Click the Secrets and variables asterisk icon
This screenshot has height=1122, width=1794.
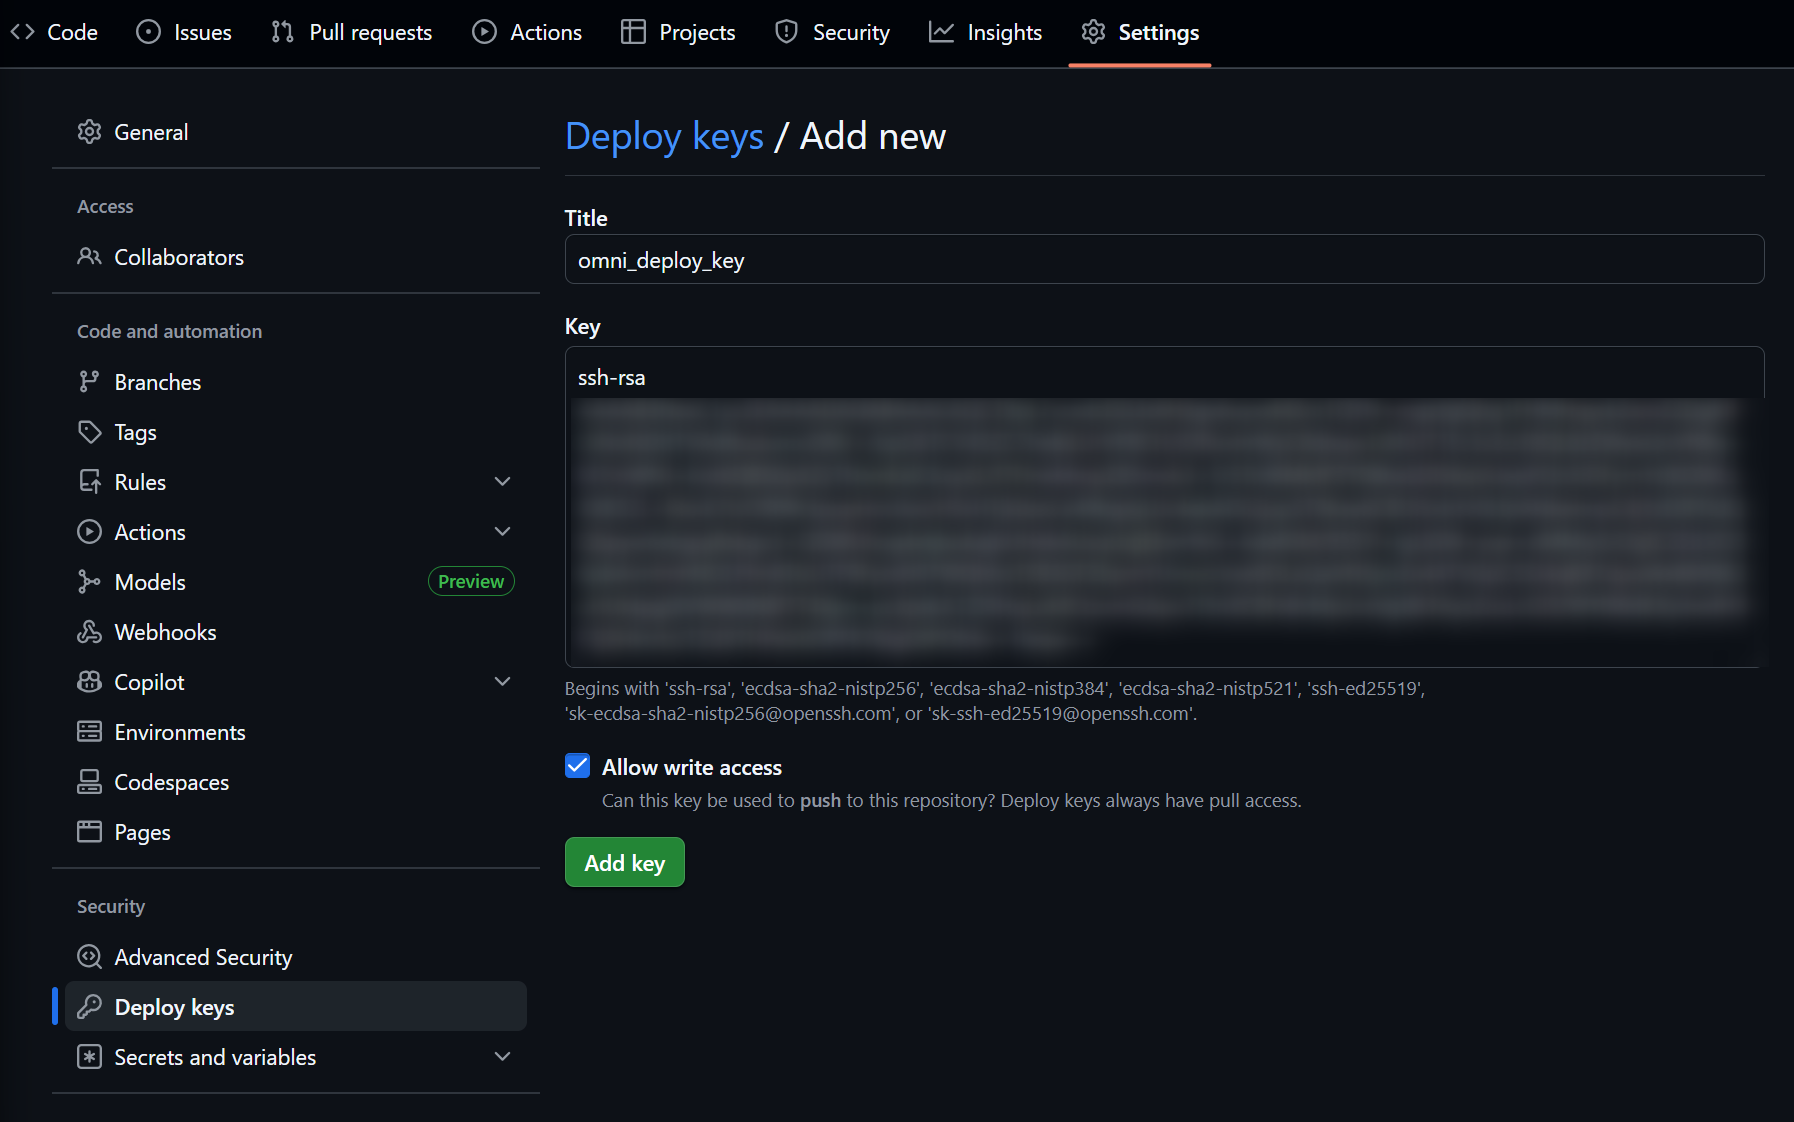click(x=89, y=1057)
